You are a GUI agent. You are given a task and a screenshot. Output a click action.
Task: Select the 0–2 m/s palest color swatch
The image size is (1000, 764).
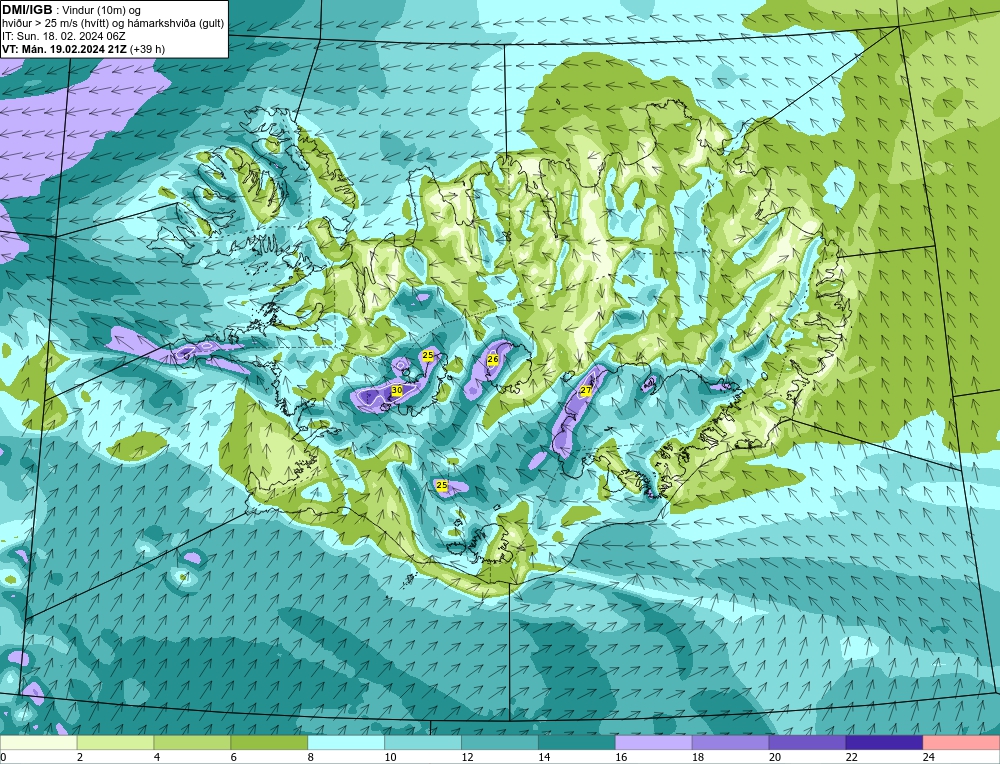[38, 742]
